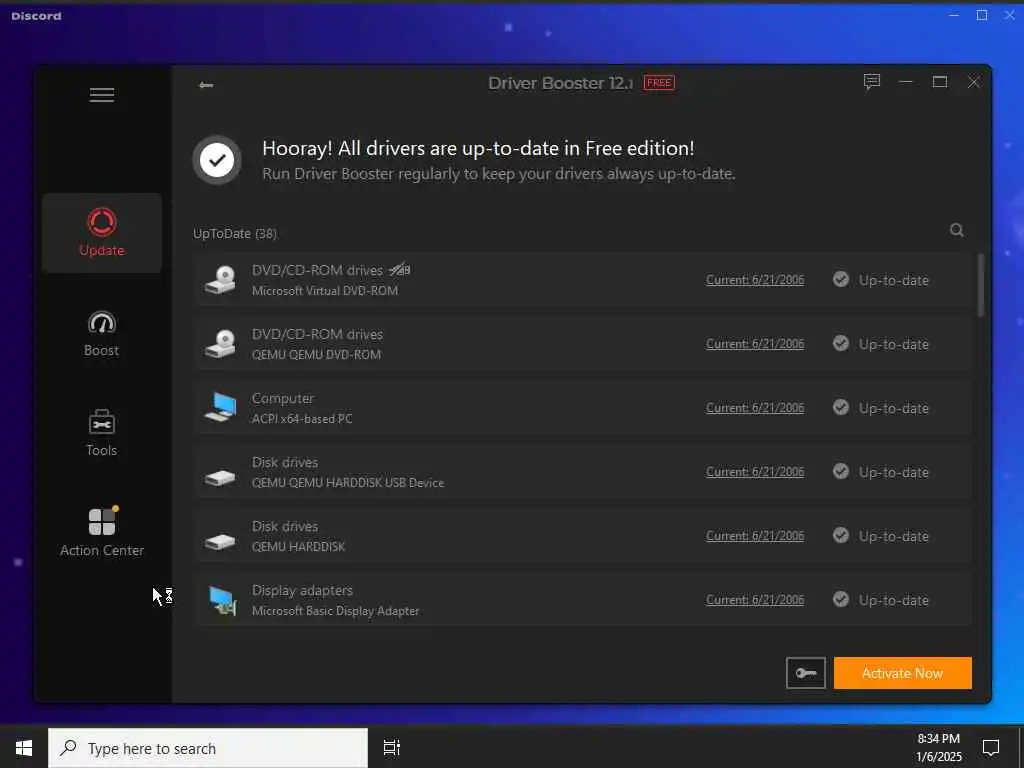The width and height of the screenshot is (1024, 768).
Task: Open the hamburger menu in Driver Booster
Action: [x=102, y=95]
